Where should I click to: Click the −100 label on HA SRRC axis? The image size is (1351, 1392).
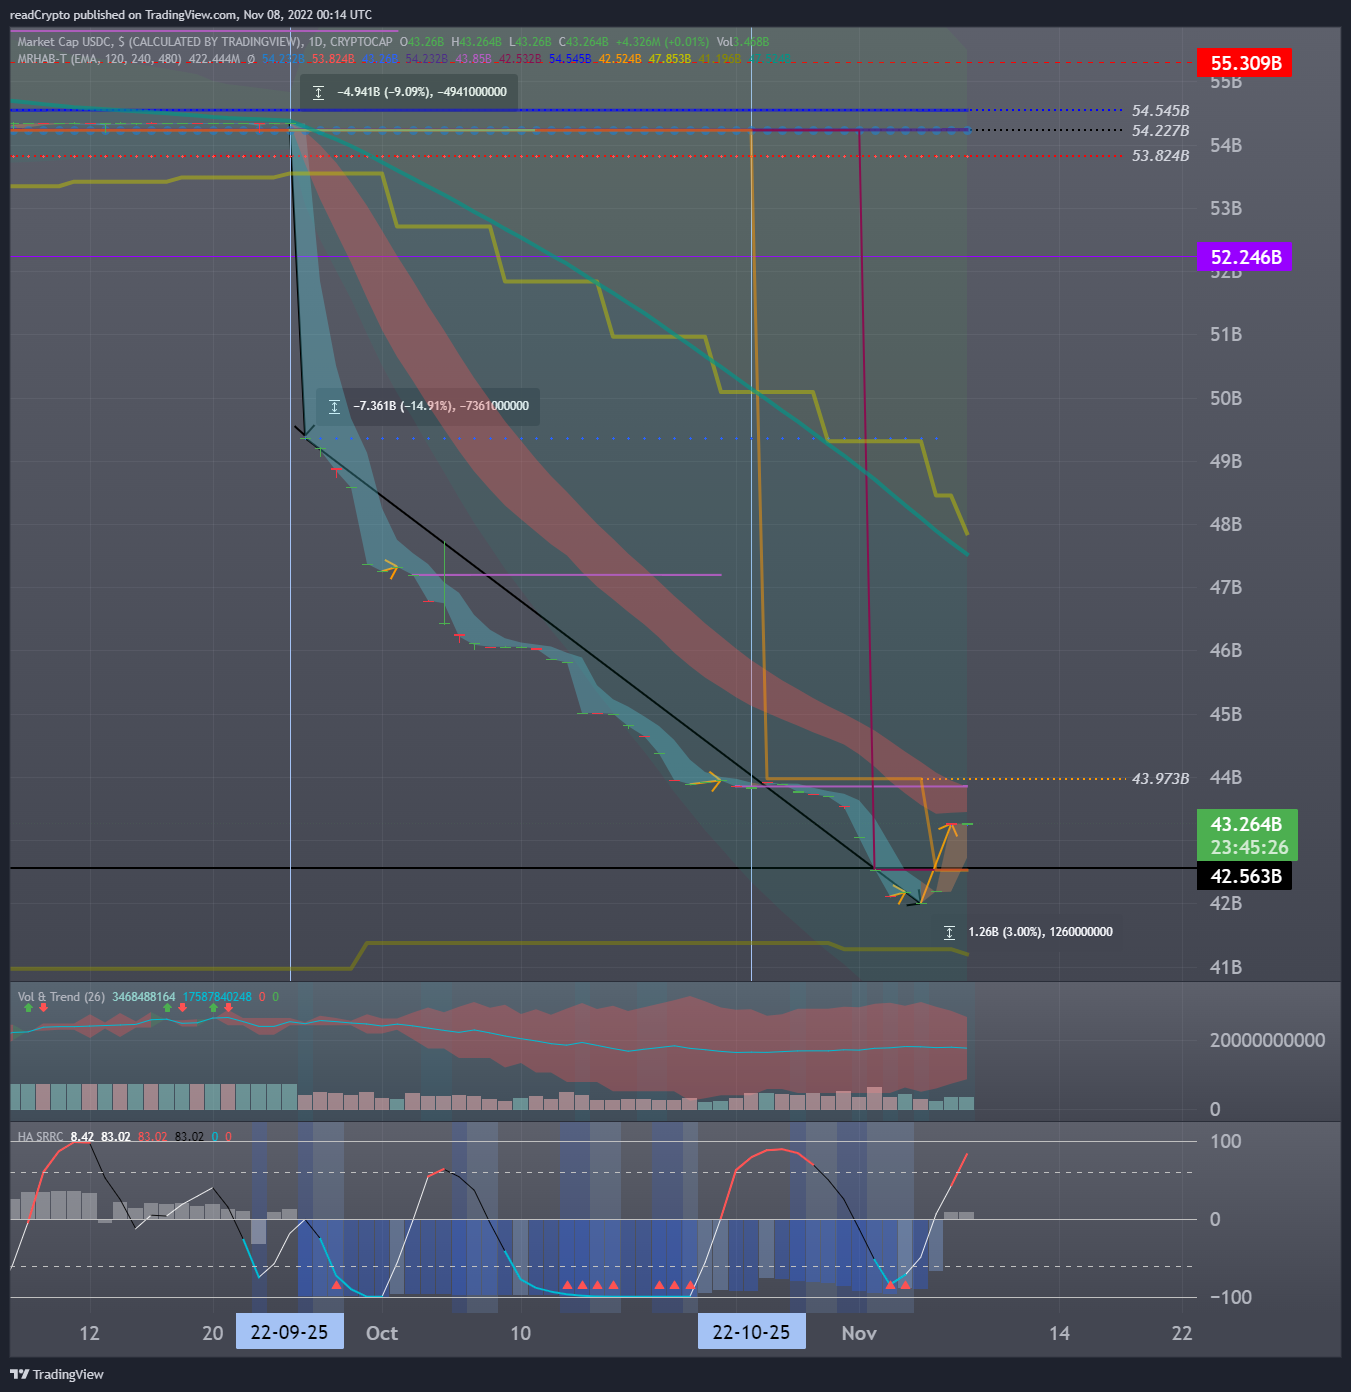(1231, 1297)
